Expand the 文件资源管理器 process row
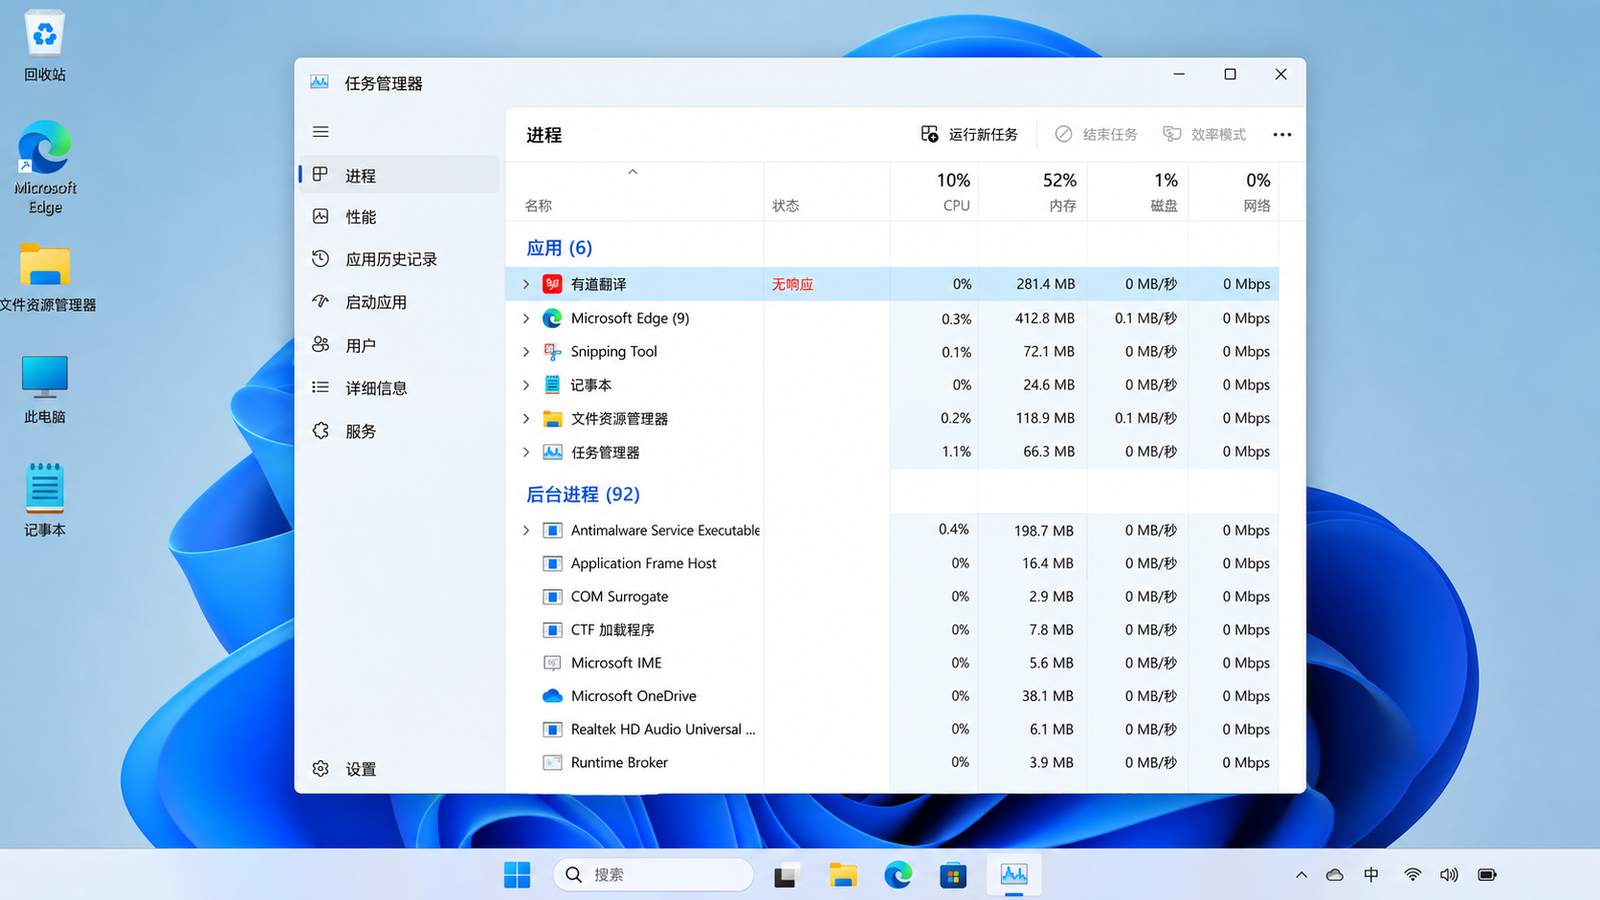Screen dimensions: 1600x900 pyautogui.click(x=526, y=418)
